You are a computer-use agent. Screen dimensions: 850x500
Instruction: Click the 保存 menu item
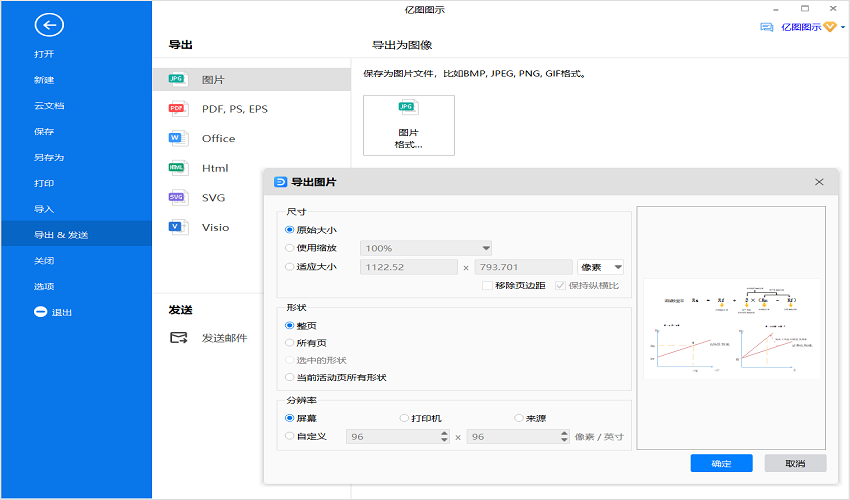[x=44, y=131]
